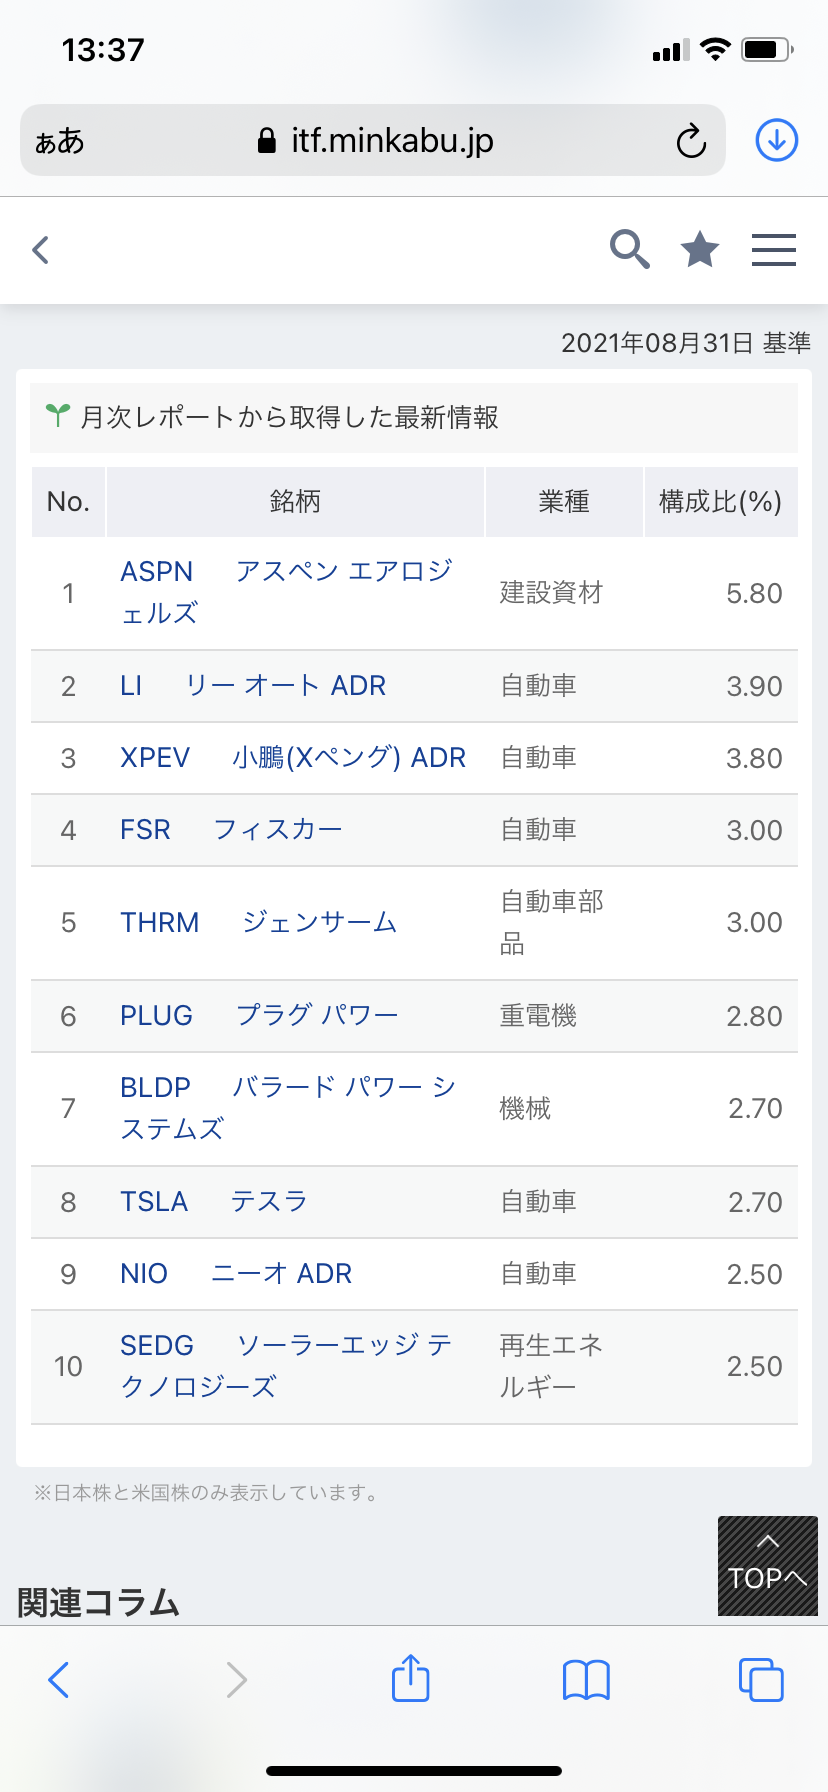
Task: Tap the favorites star icon
Action: pyautogui.click(x=700, y=249)
